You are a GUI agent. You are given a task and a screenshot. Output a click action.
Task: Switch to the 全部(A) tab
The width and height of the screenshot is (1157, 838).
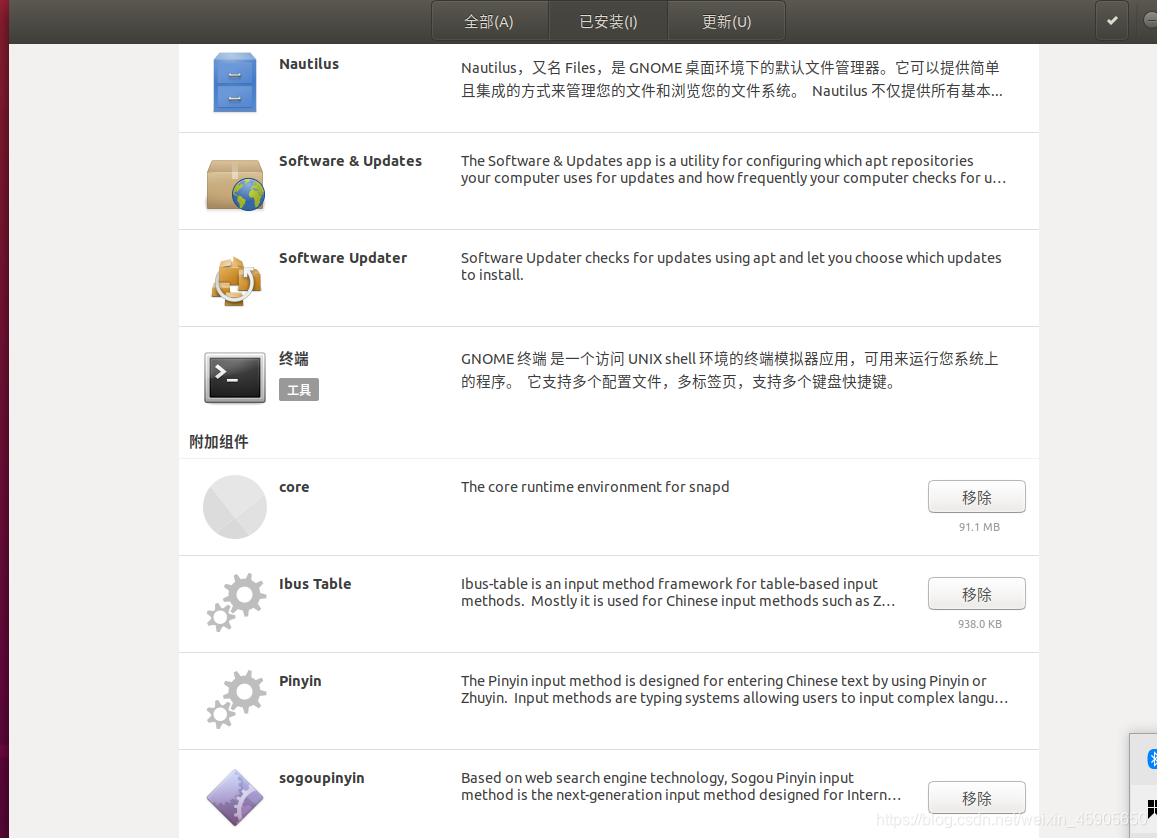click(489, 21)
